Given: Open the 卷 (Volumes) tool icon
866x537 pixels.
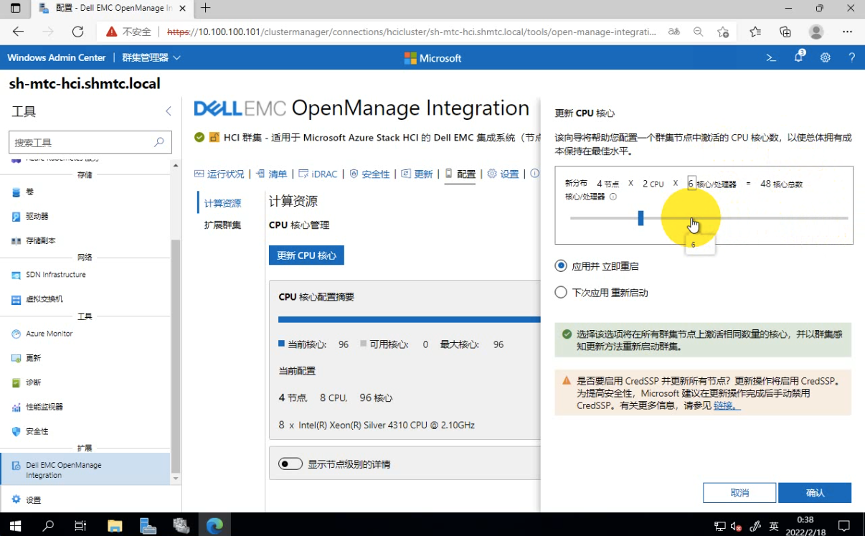Looking at the screenshot, I should pyautogui.click(x=16, y=192).
